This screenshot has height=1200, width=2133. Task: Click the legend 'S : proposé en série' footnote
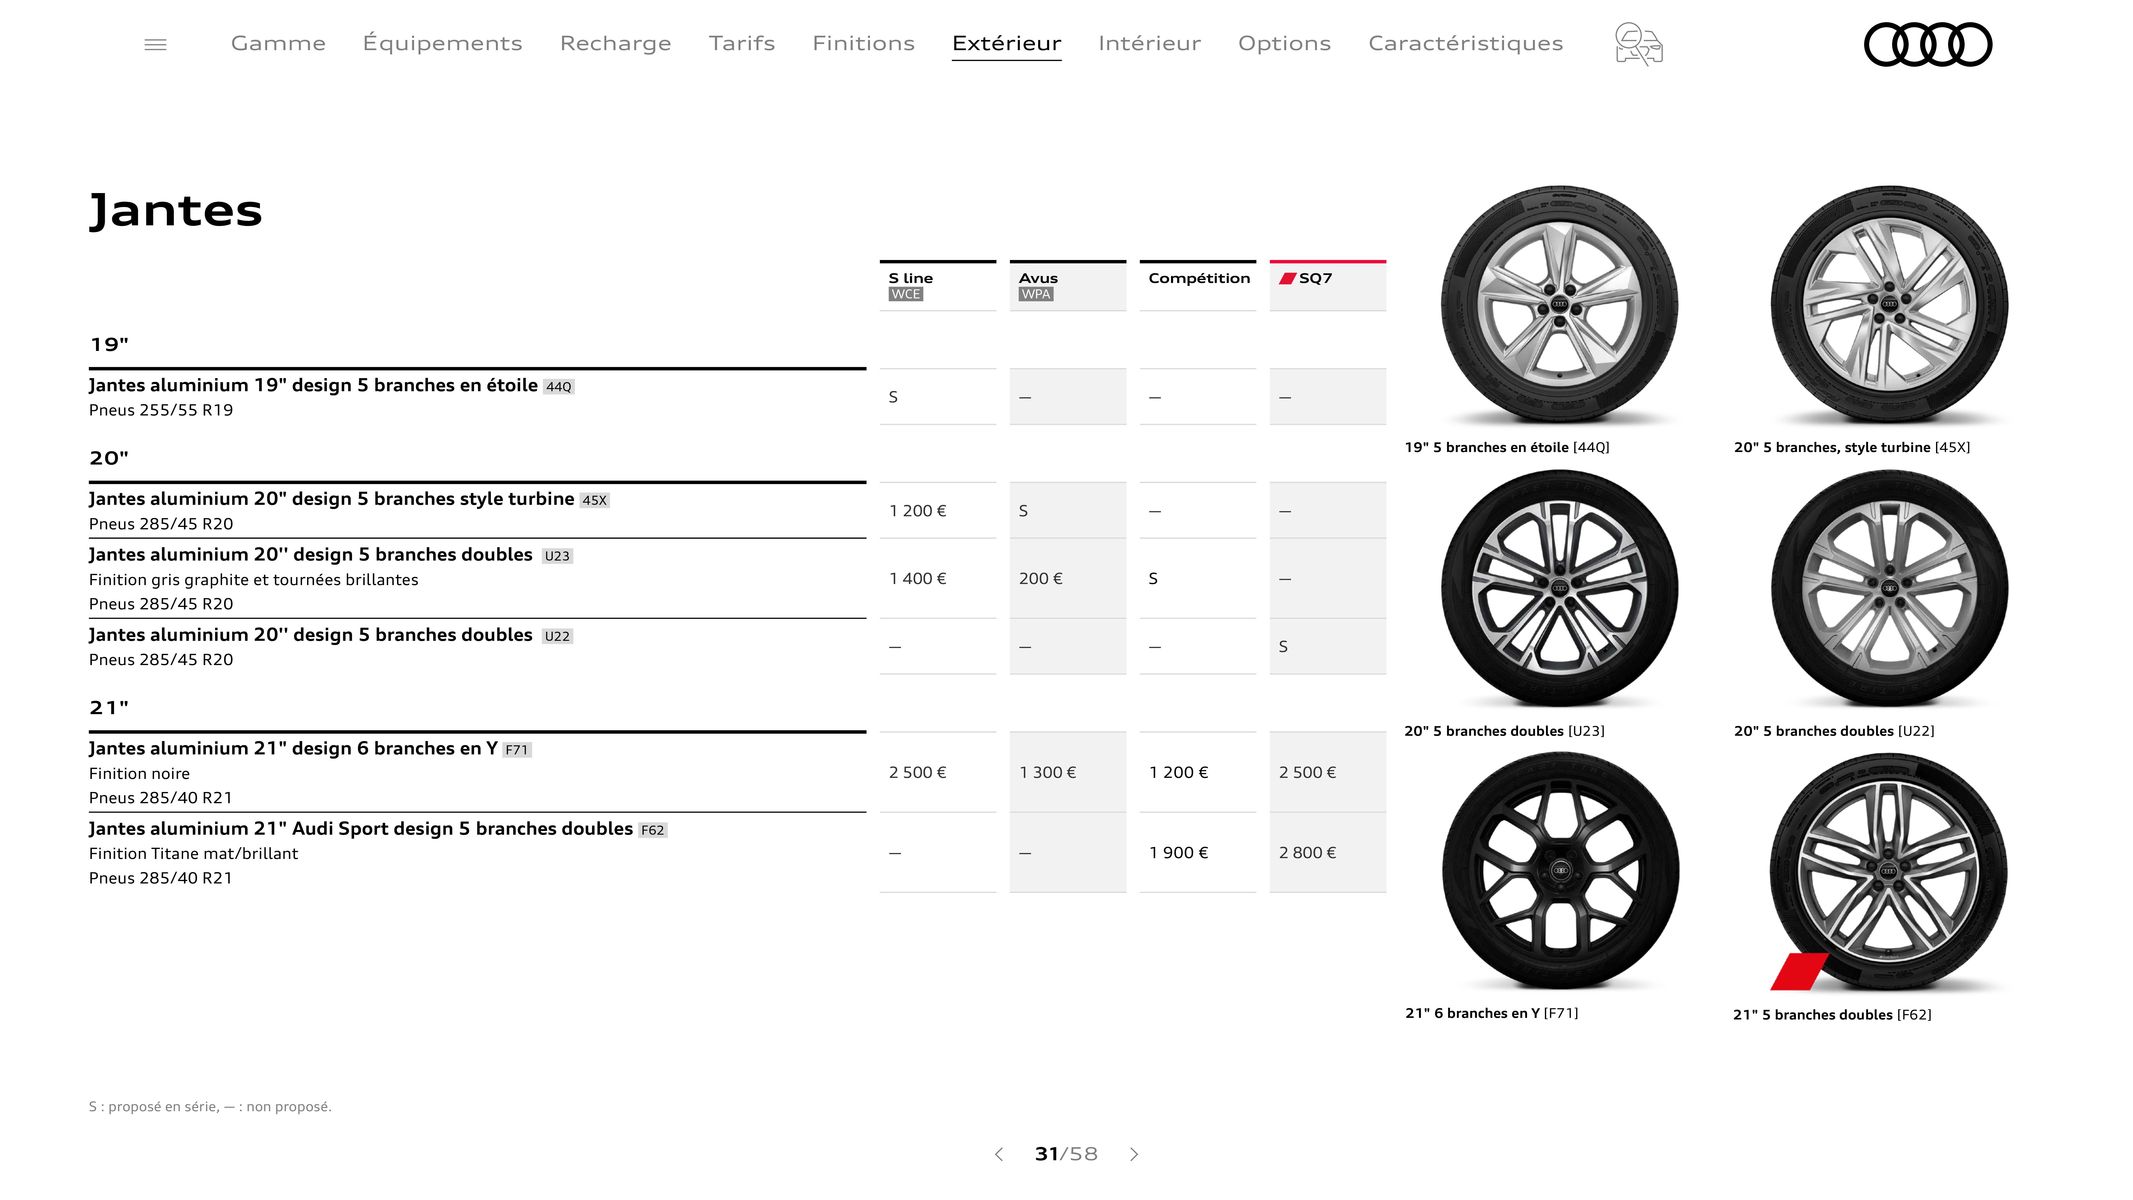point(210,1107)
